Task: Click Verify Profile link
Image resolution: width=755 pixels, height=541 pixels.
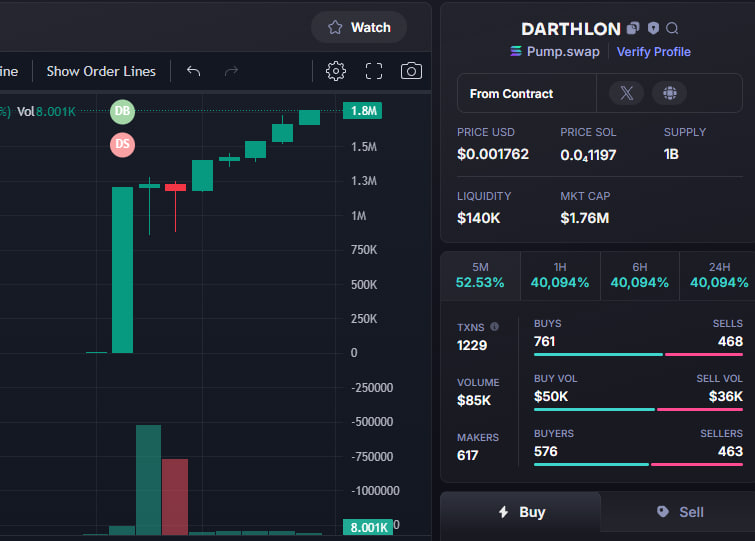Action: (x=653, y=52)
